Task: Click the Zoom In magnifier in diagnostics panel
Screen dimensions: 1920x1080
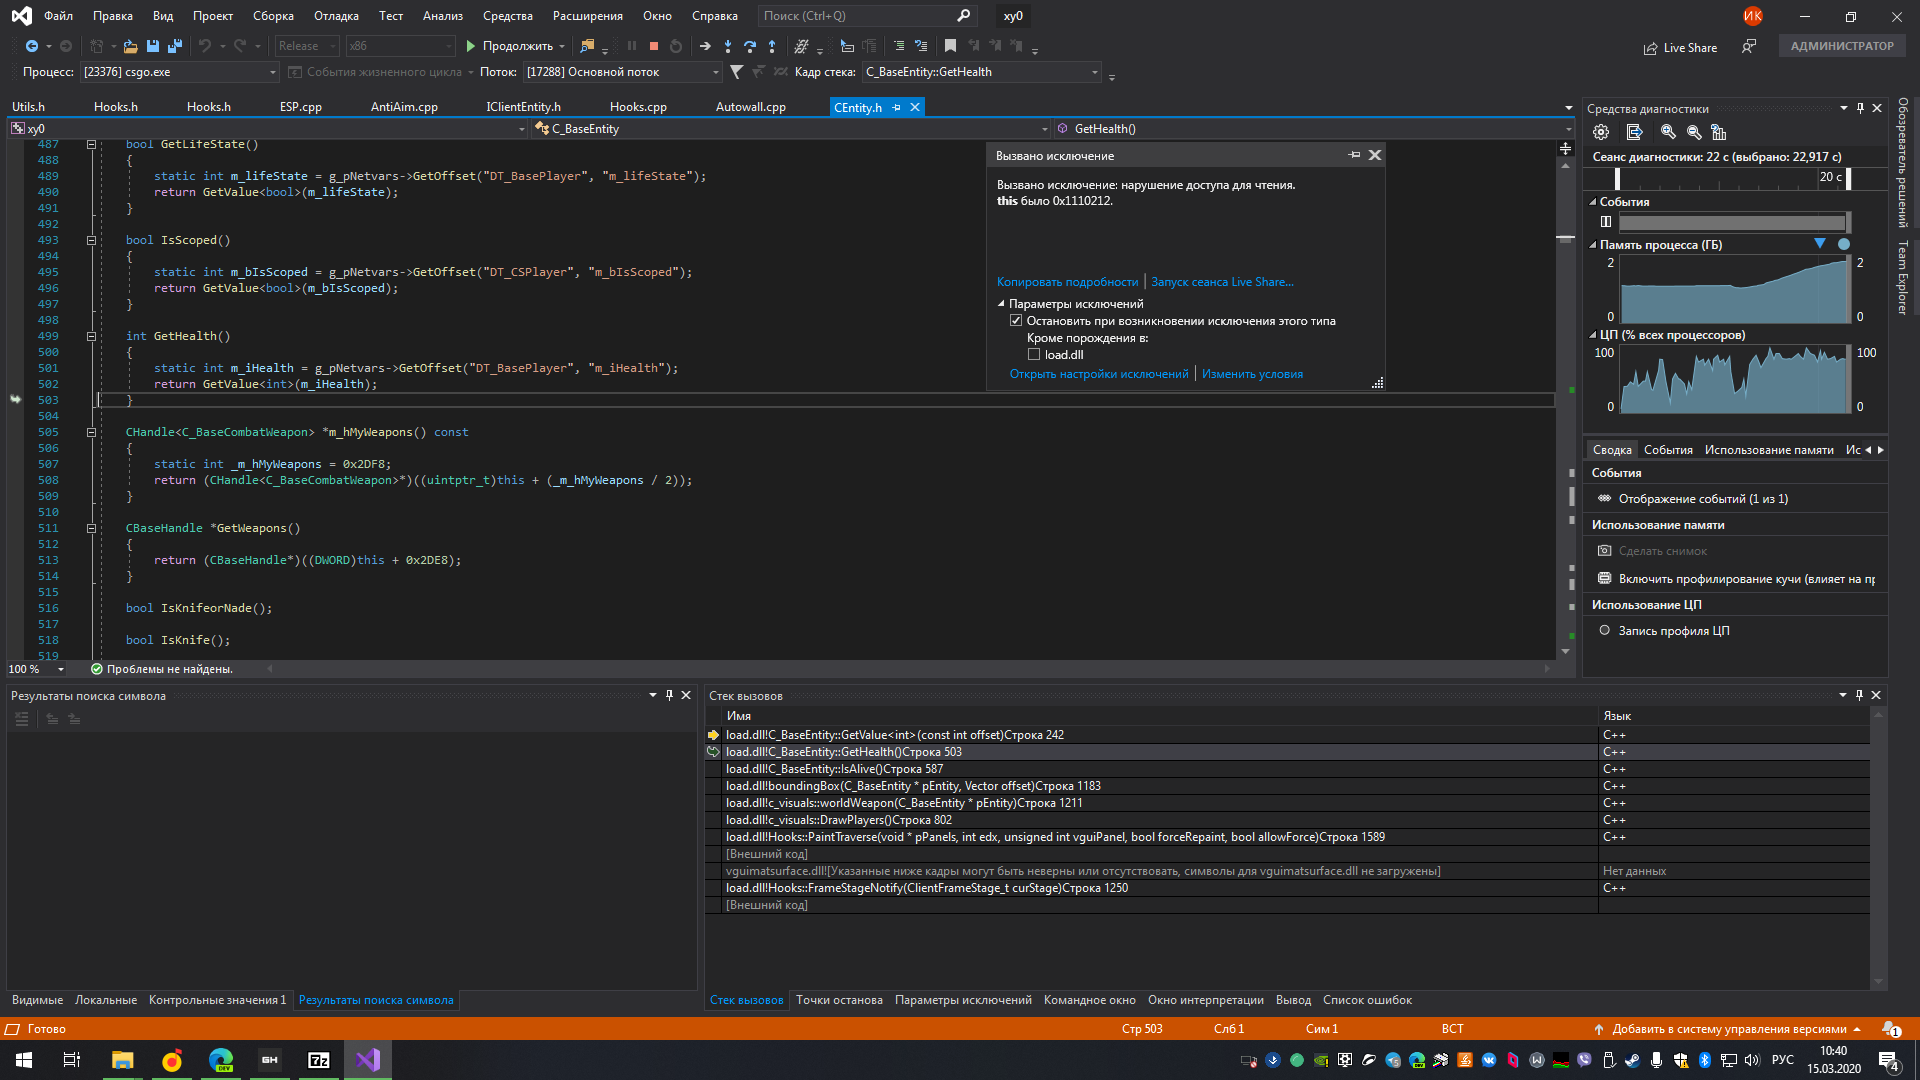Action: tap(1668, 132)
